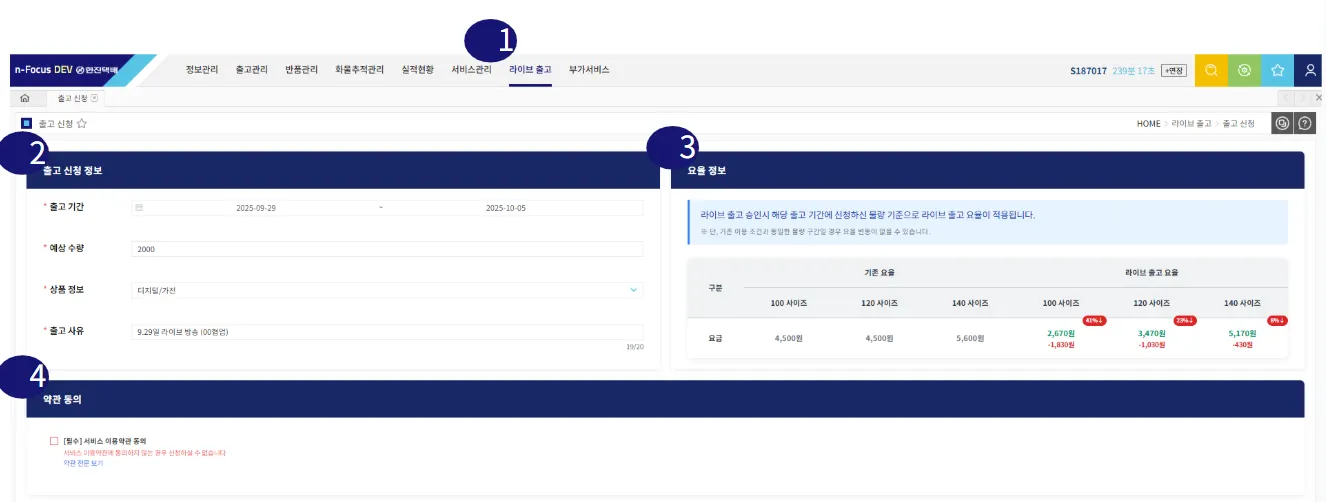
Task: Click the +연장 session extend button
Action: tap(1173, 71)
